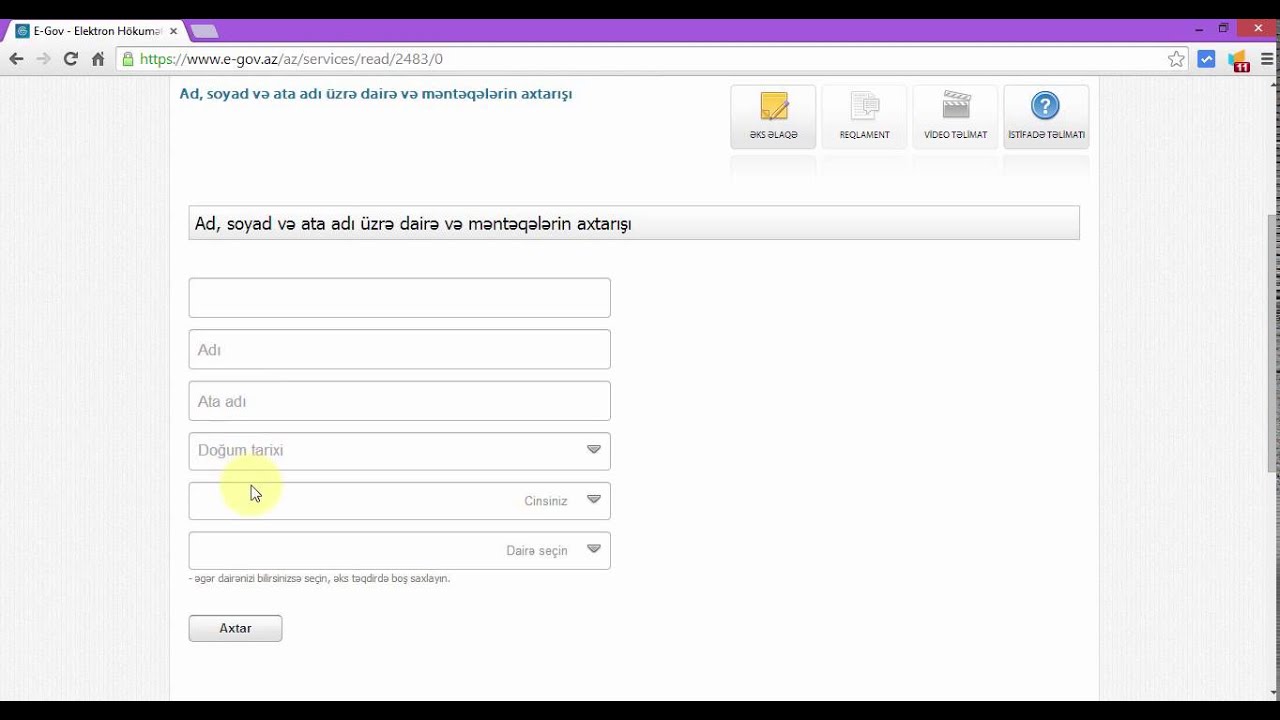Screen dimensions: 1280x720
Task: Click the Axtar search button
Action: pos(235,628)
